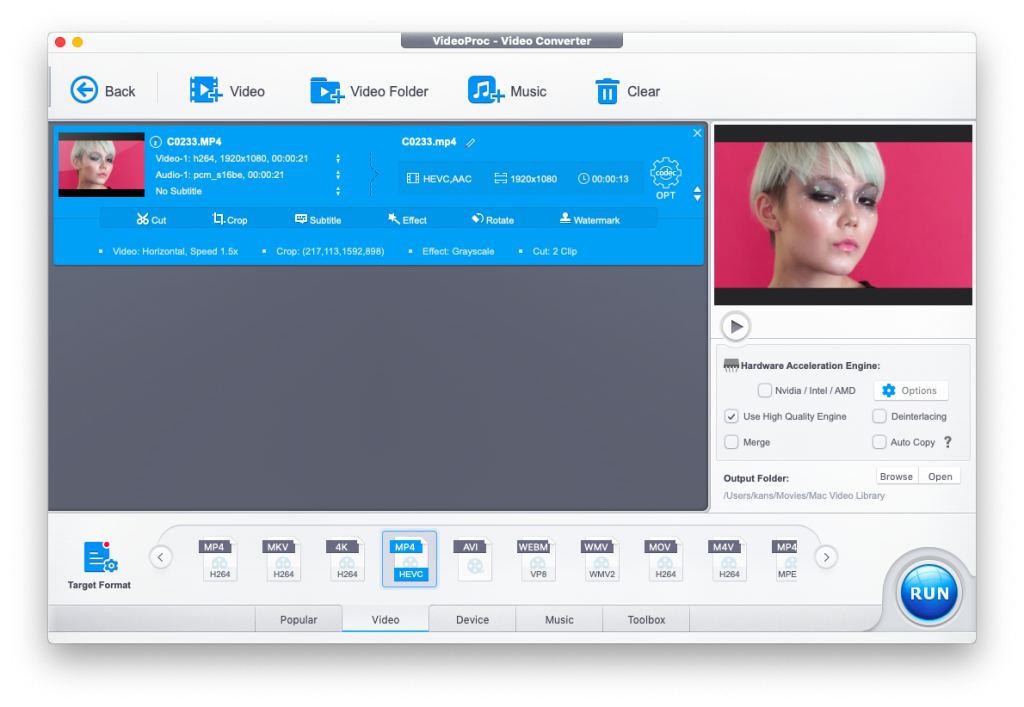
Task: Click the 00:00:13 output duration
Action: (603, 179)
